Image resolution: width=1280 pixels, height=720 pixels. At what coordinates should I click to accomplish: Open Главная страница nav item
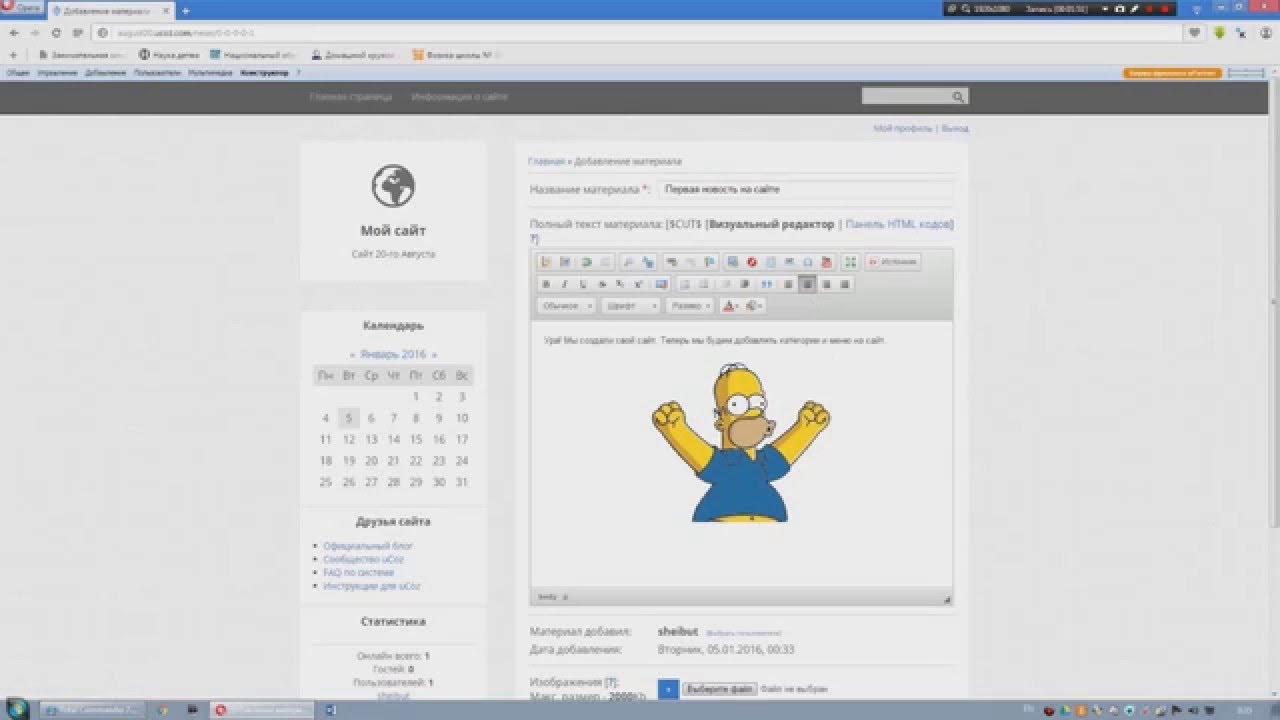coord(351,97)
